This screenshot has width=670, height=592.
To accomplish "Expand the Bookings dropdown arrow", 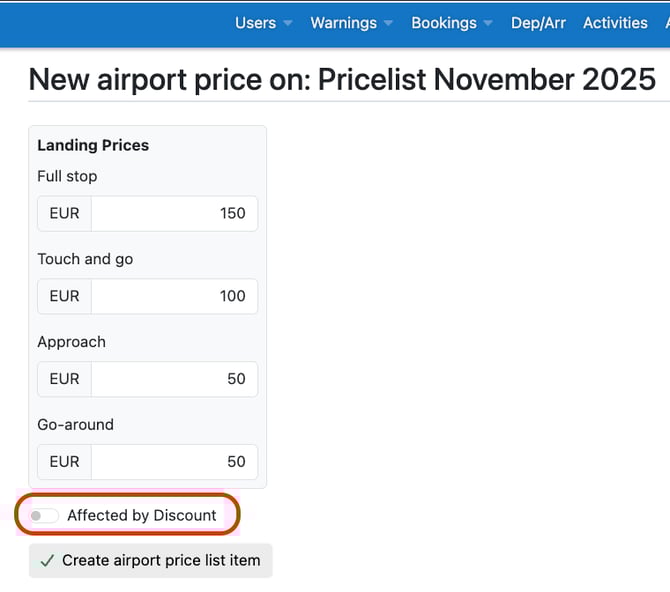I will coord(488,23).
